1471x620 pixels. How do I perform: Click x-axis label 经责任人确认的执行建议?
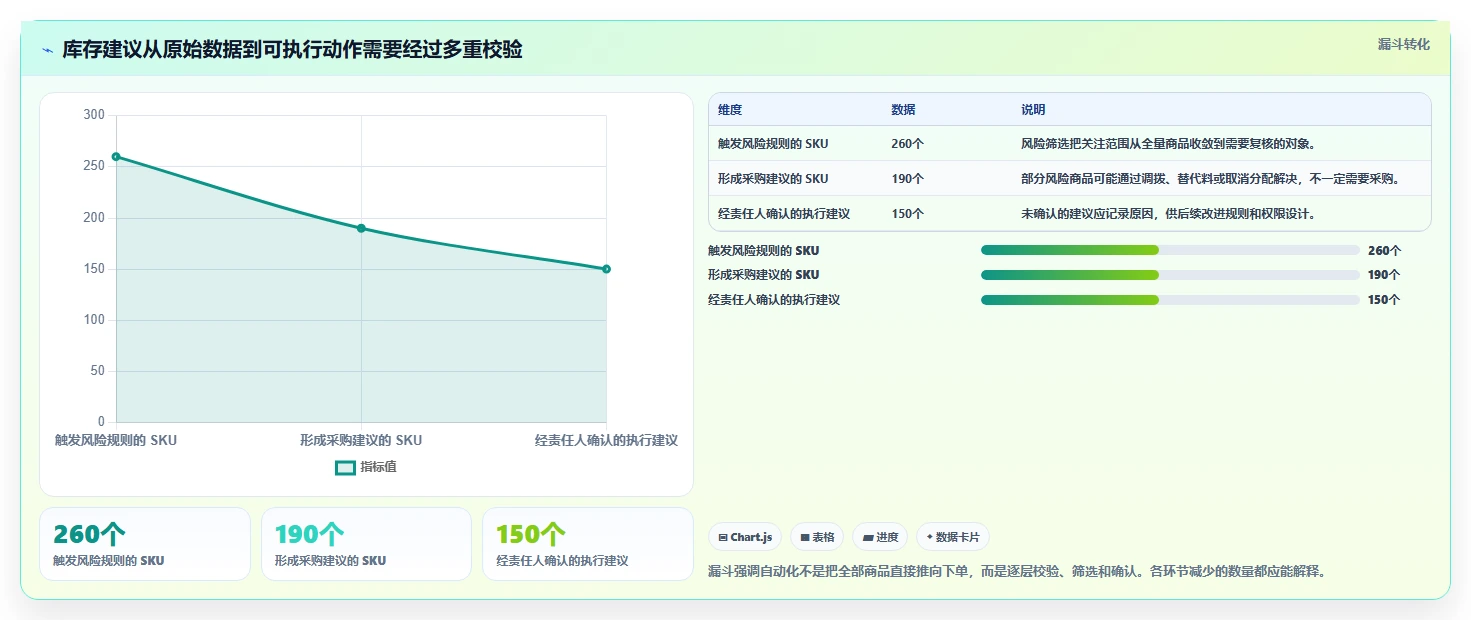point(606,440)
